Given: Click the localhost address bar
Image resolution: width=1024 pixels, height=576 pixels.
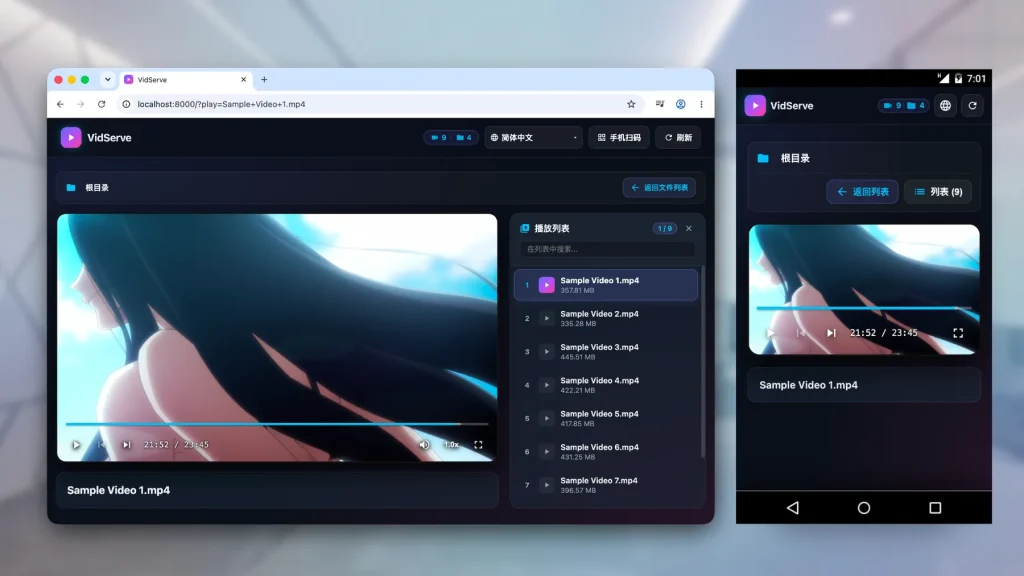Looking at the screenshot, I should [x=379, y=104].
